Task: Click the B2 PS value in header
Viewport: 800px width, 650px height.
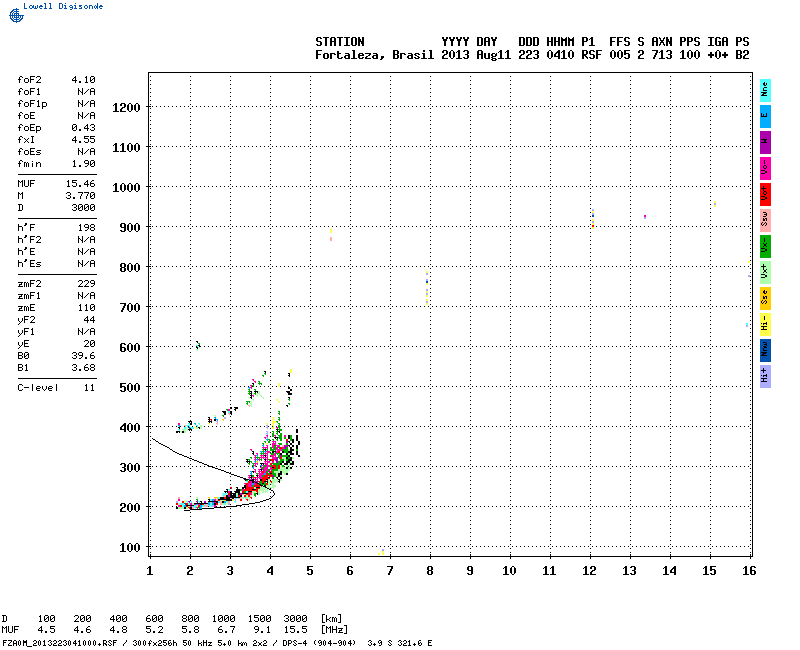Action: (x=742, y=55)
